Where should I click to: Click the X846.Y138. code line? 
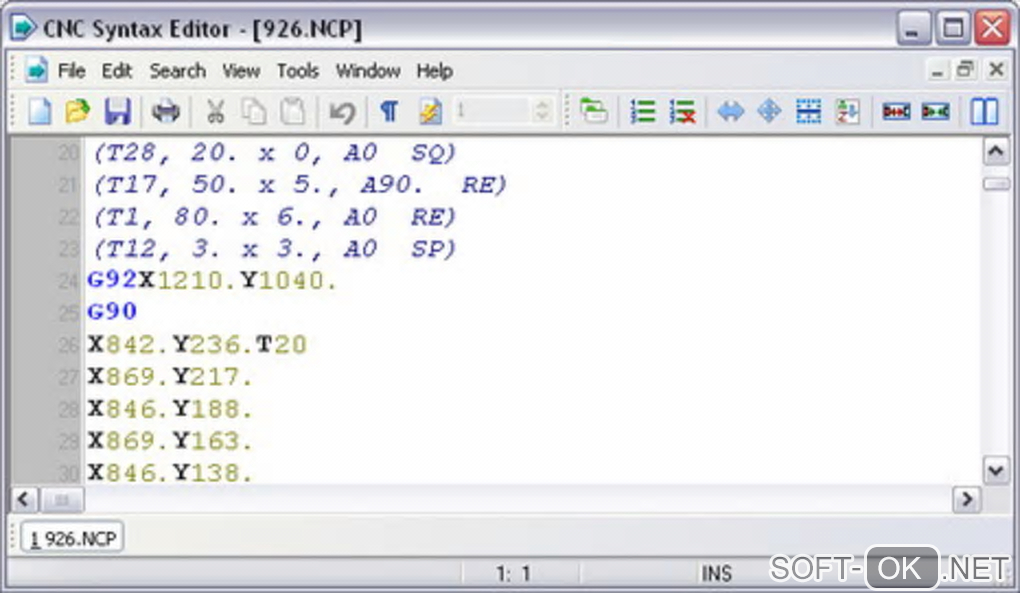coord(170,473)
